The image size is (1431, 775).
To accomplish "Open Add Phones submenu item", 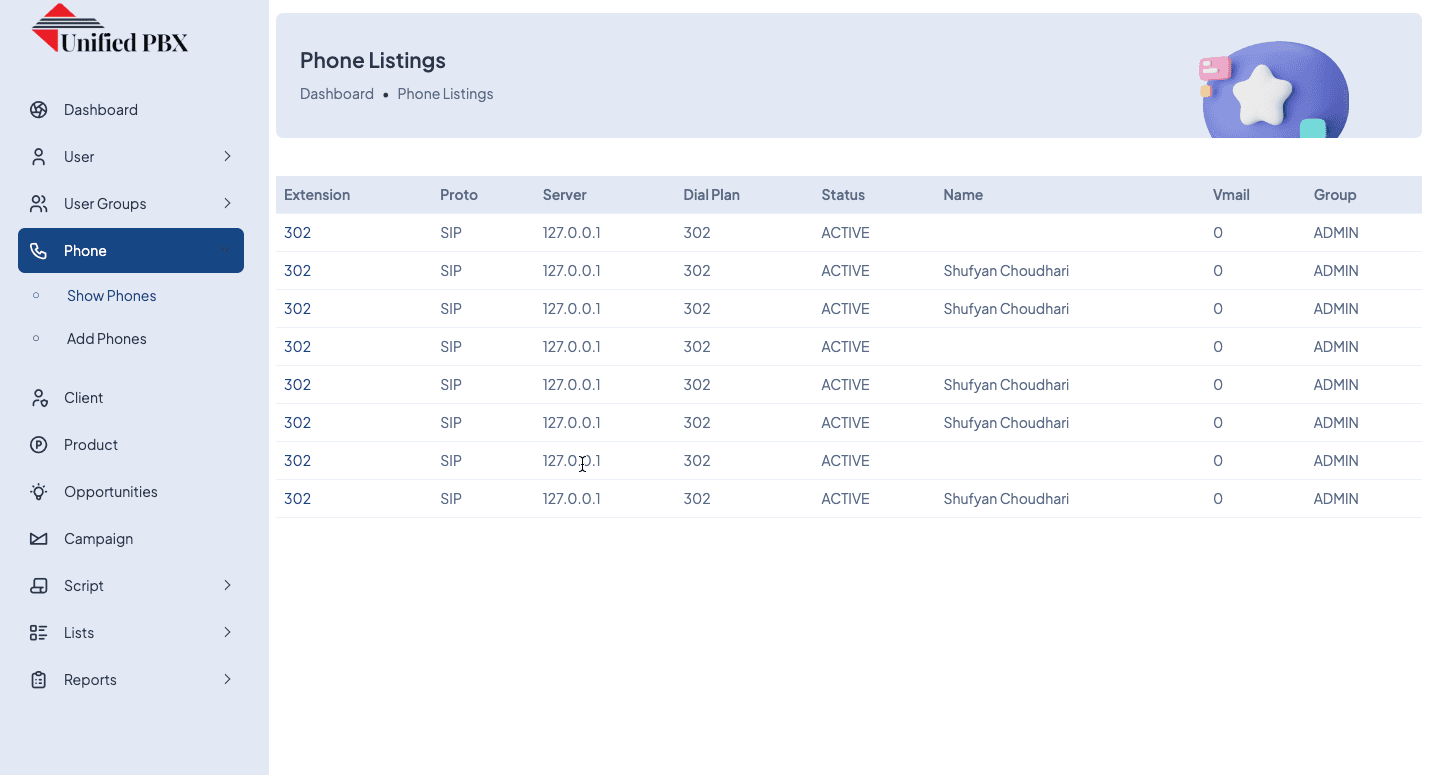I will pos(107,339).
